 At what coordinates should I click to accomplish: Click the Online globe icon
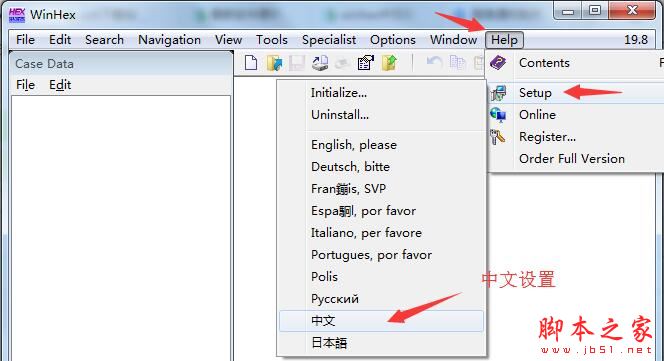click(498, 114)
